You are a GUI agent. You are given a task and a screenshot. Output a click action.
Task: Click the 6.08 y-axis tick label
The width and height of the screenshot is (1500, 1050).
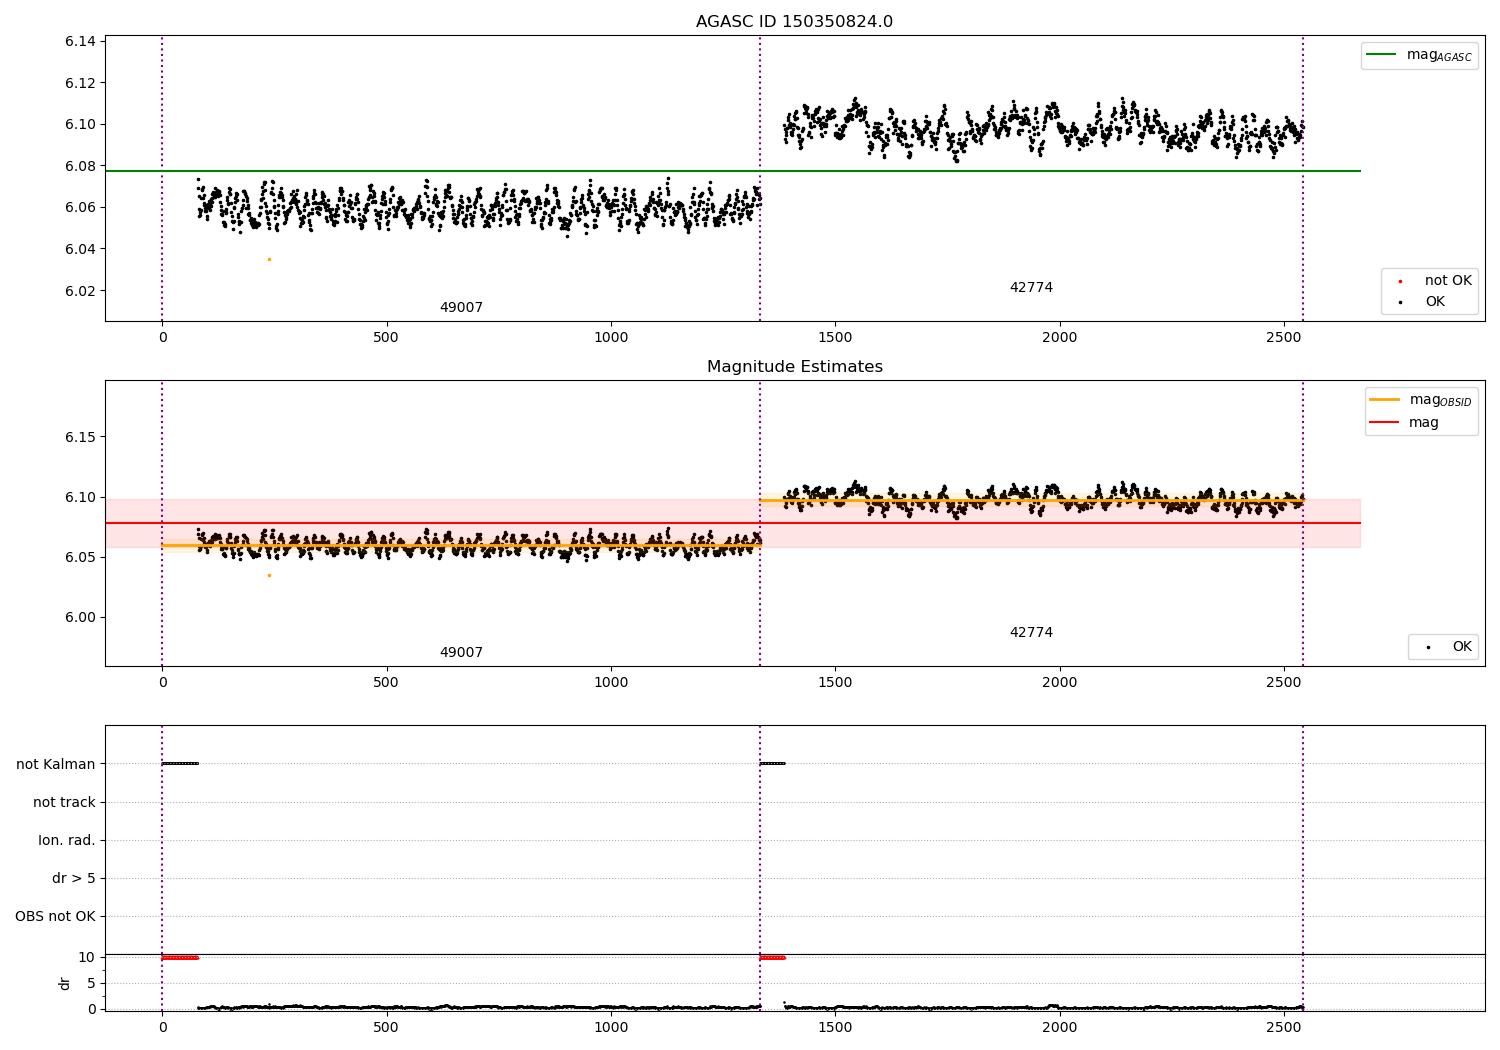pos(80,166)
